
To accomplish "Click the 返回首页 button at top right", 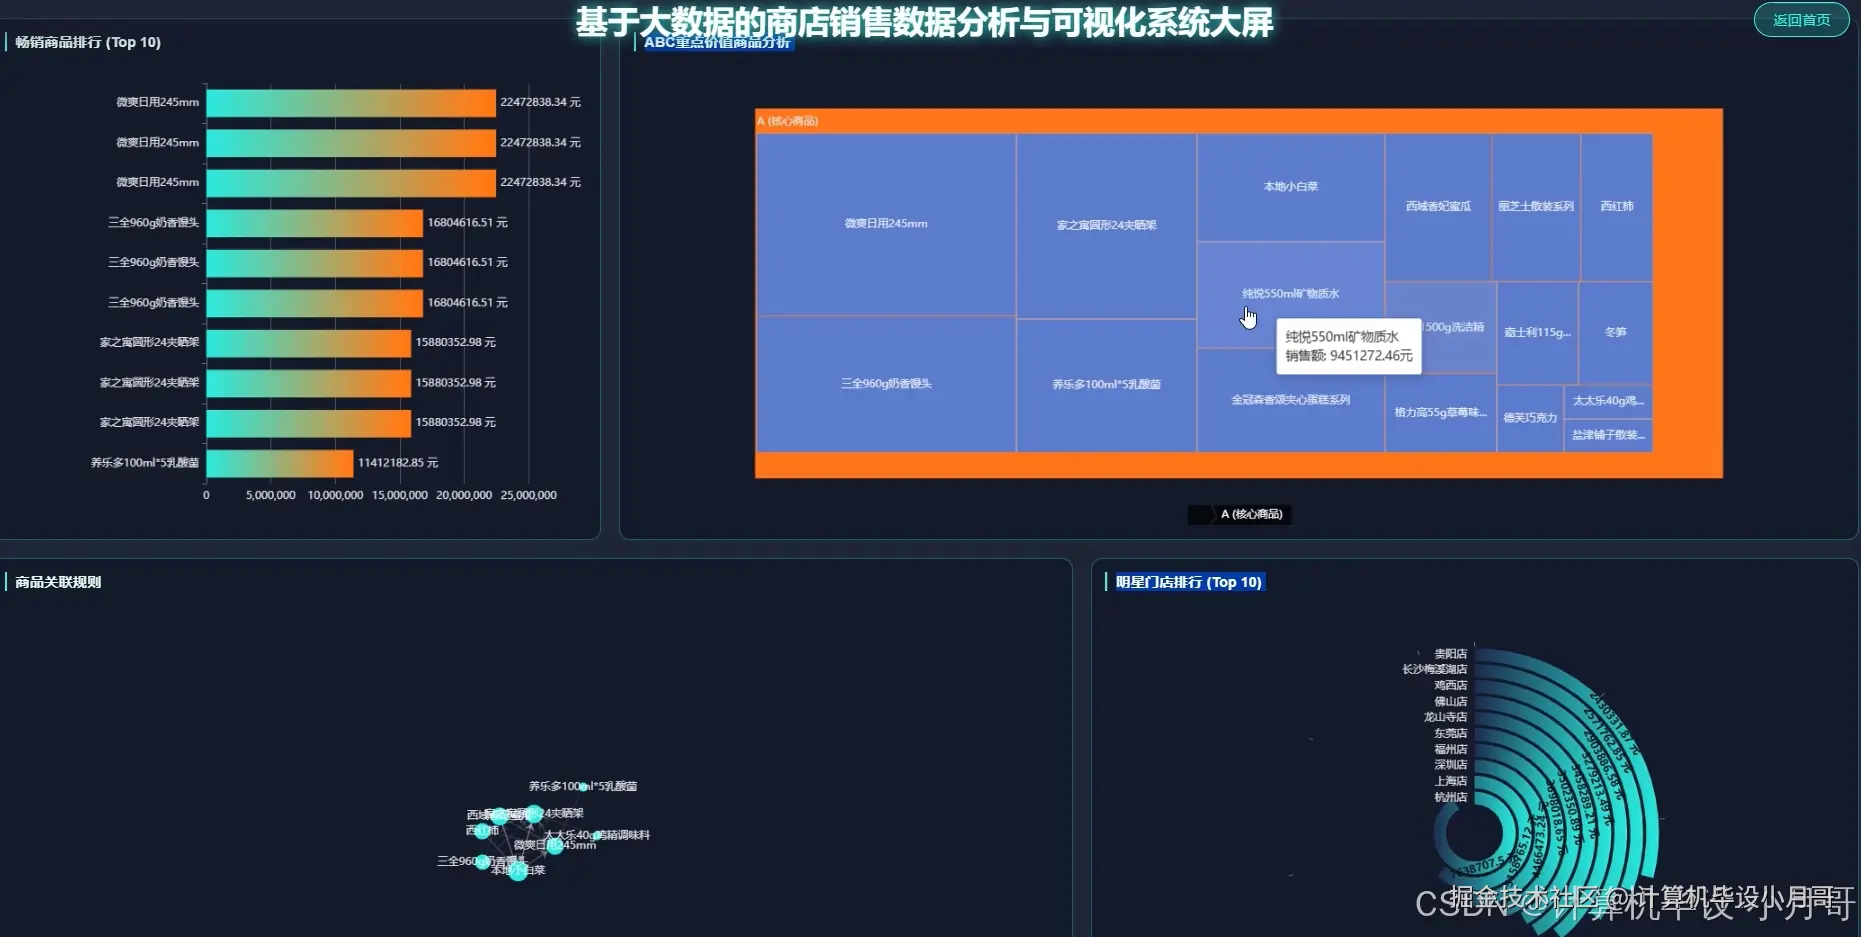I will [1801, 19].
